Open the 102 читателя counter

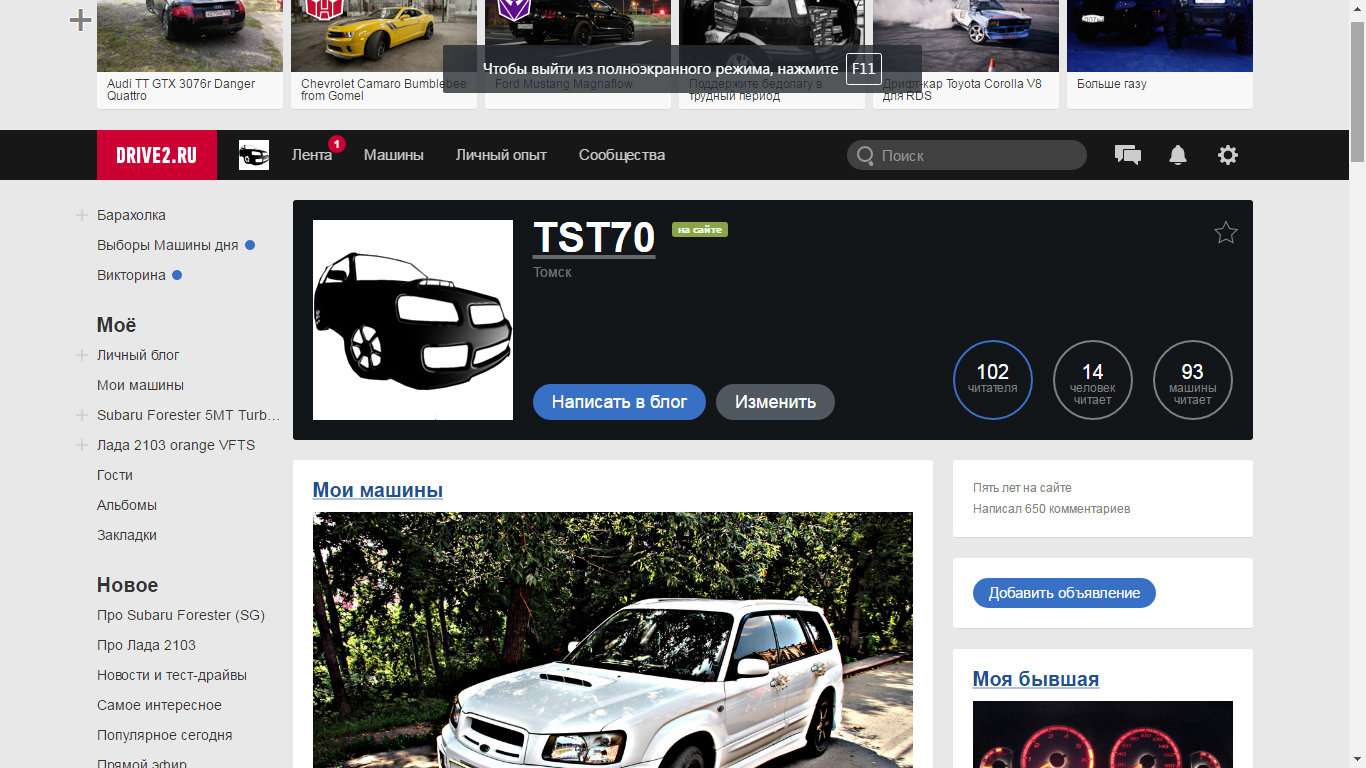click(x=993, y=380)
